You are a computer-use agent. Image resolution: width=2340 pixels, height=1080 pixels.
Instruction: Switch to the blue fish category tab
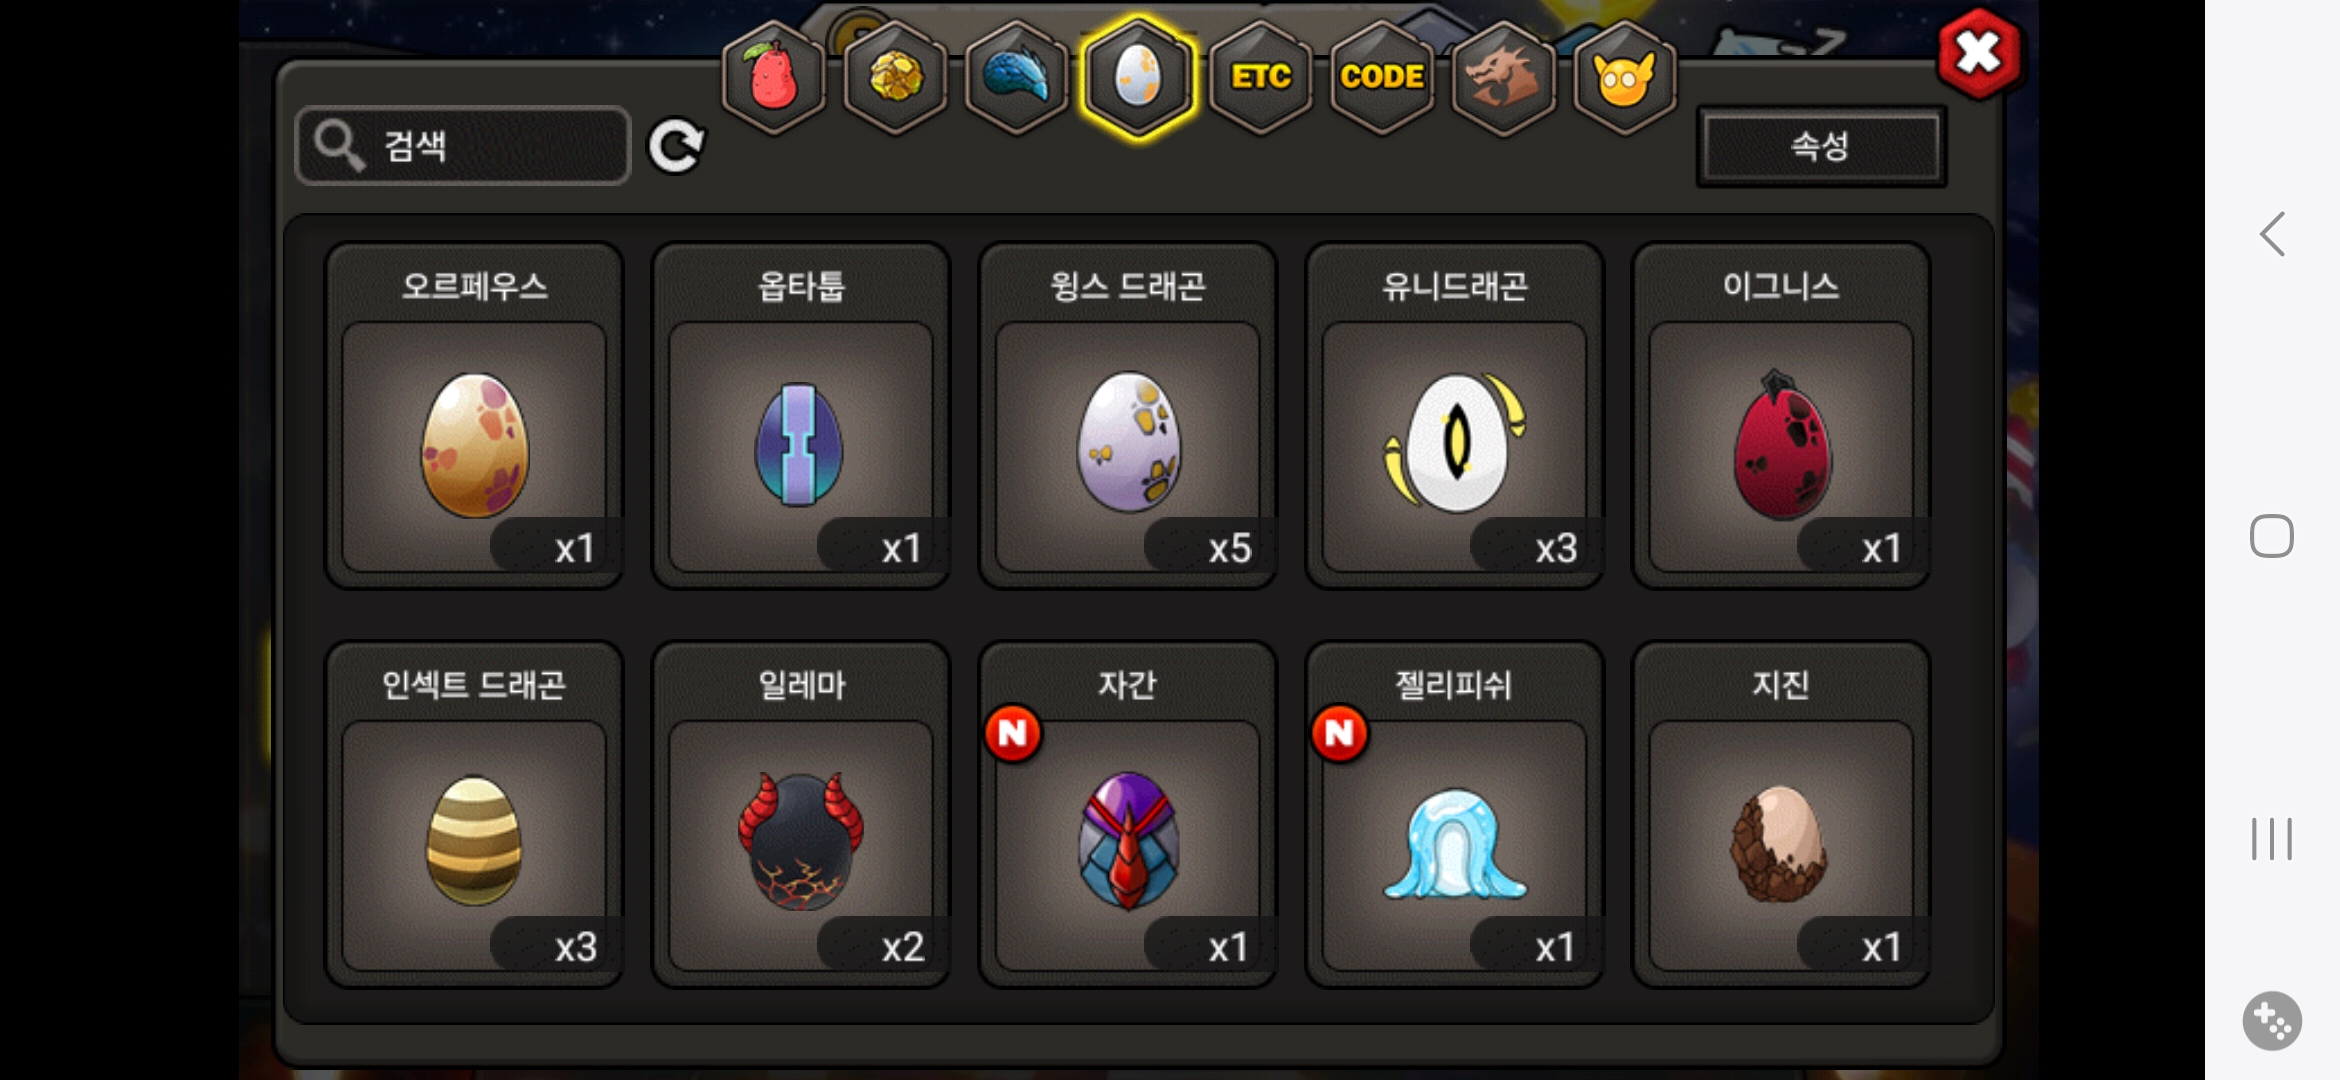click(1017, 78)
